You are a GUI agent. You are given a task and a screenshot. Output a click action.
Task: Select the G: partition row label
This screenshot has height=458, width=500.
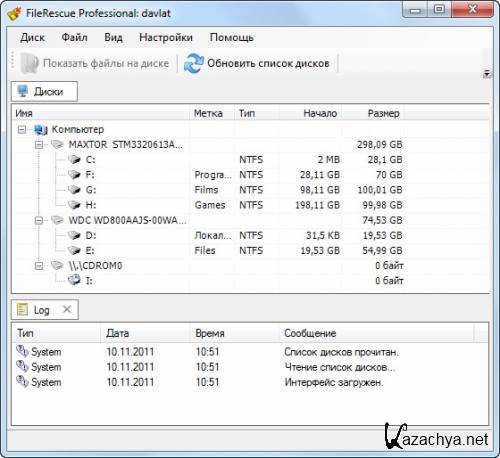click(91, 190)
